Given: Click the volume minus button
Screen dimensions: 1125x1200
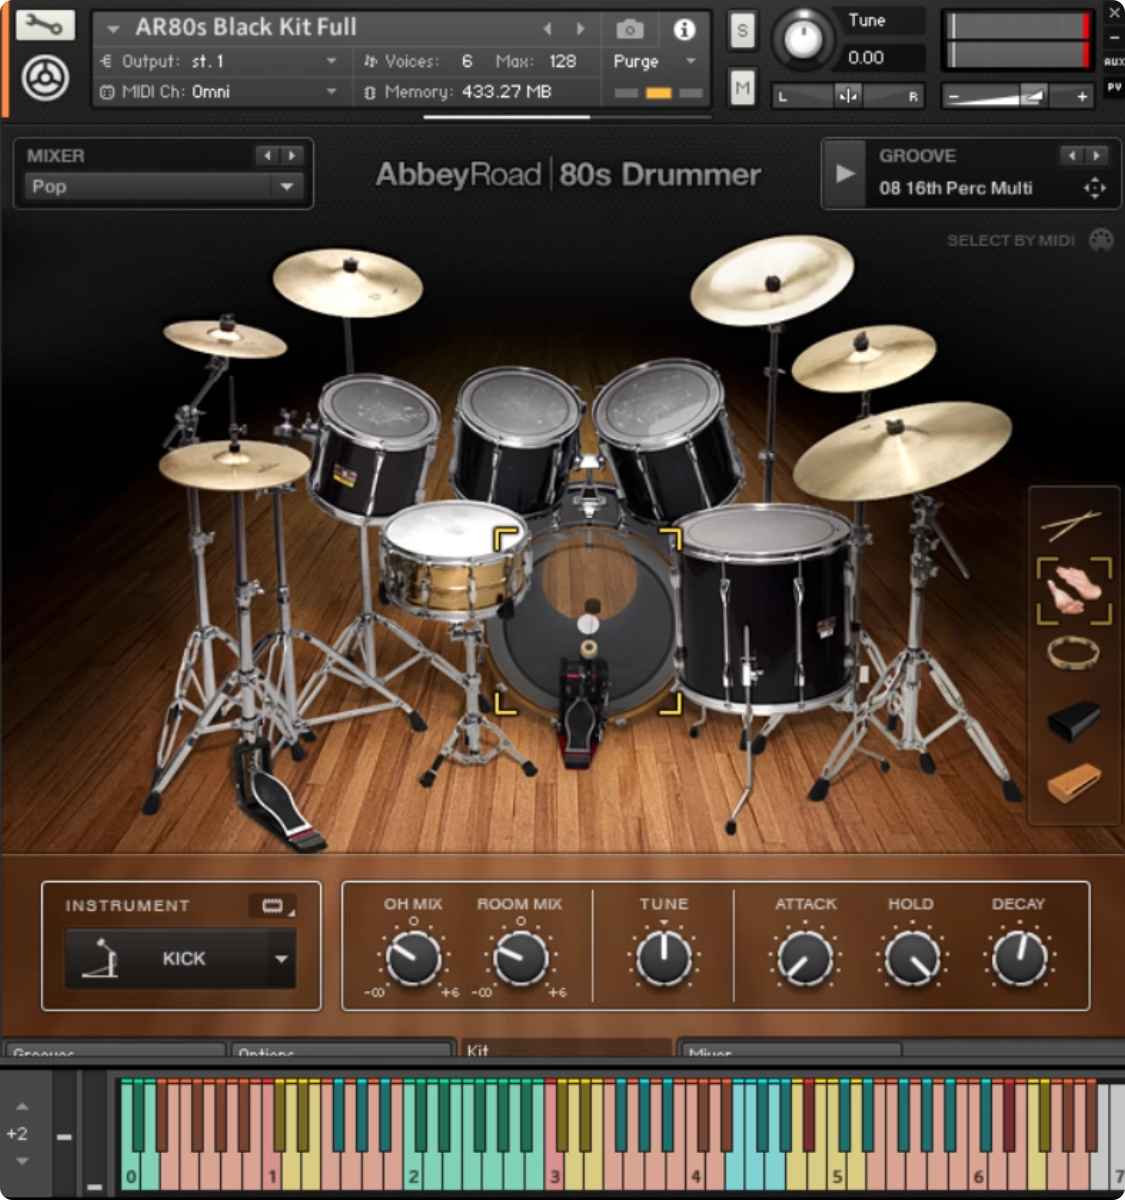Looking at the screenshot, I should pos(954,97).
